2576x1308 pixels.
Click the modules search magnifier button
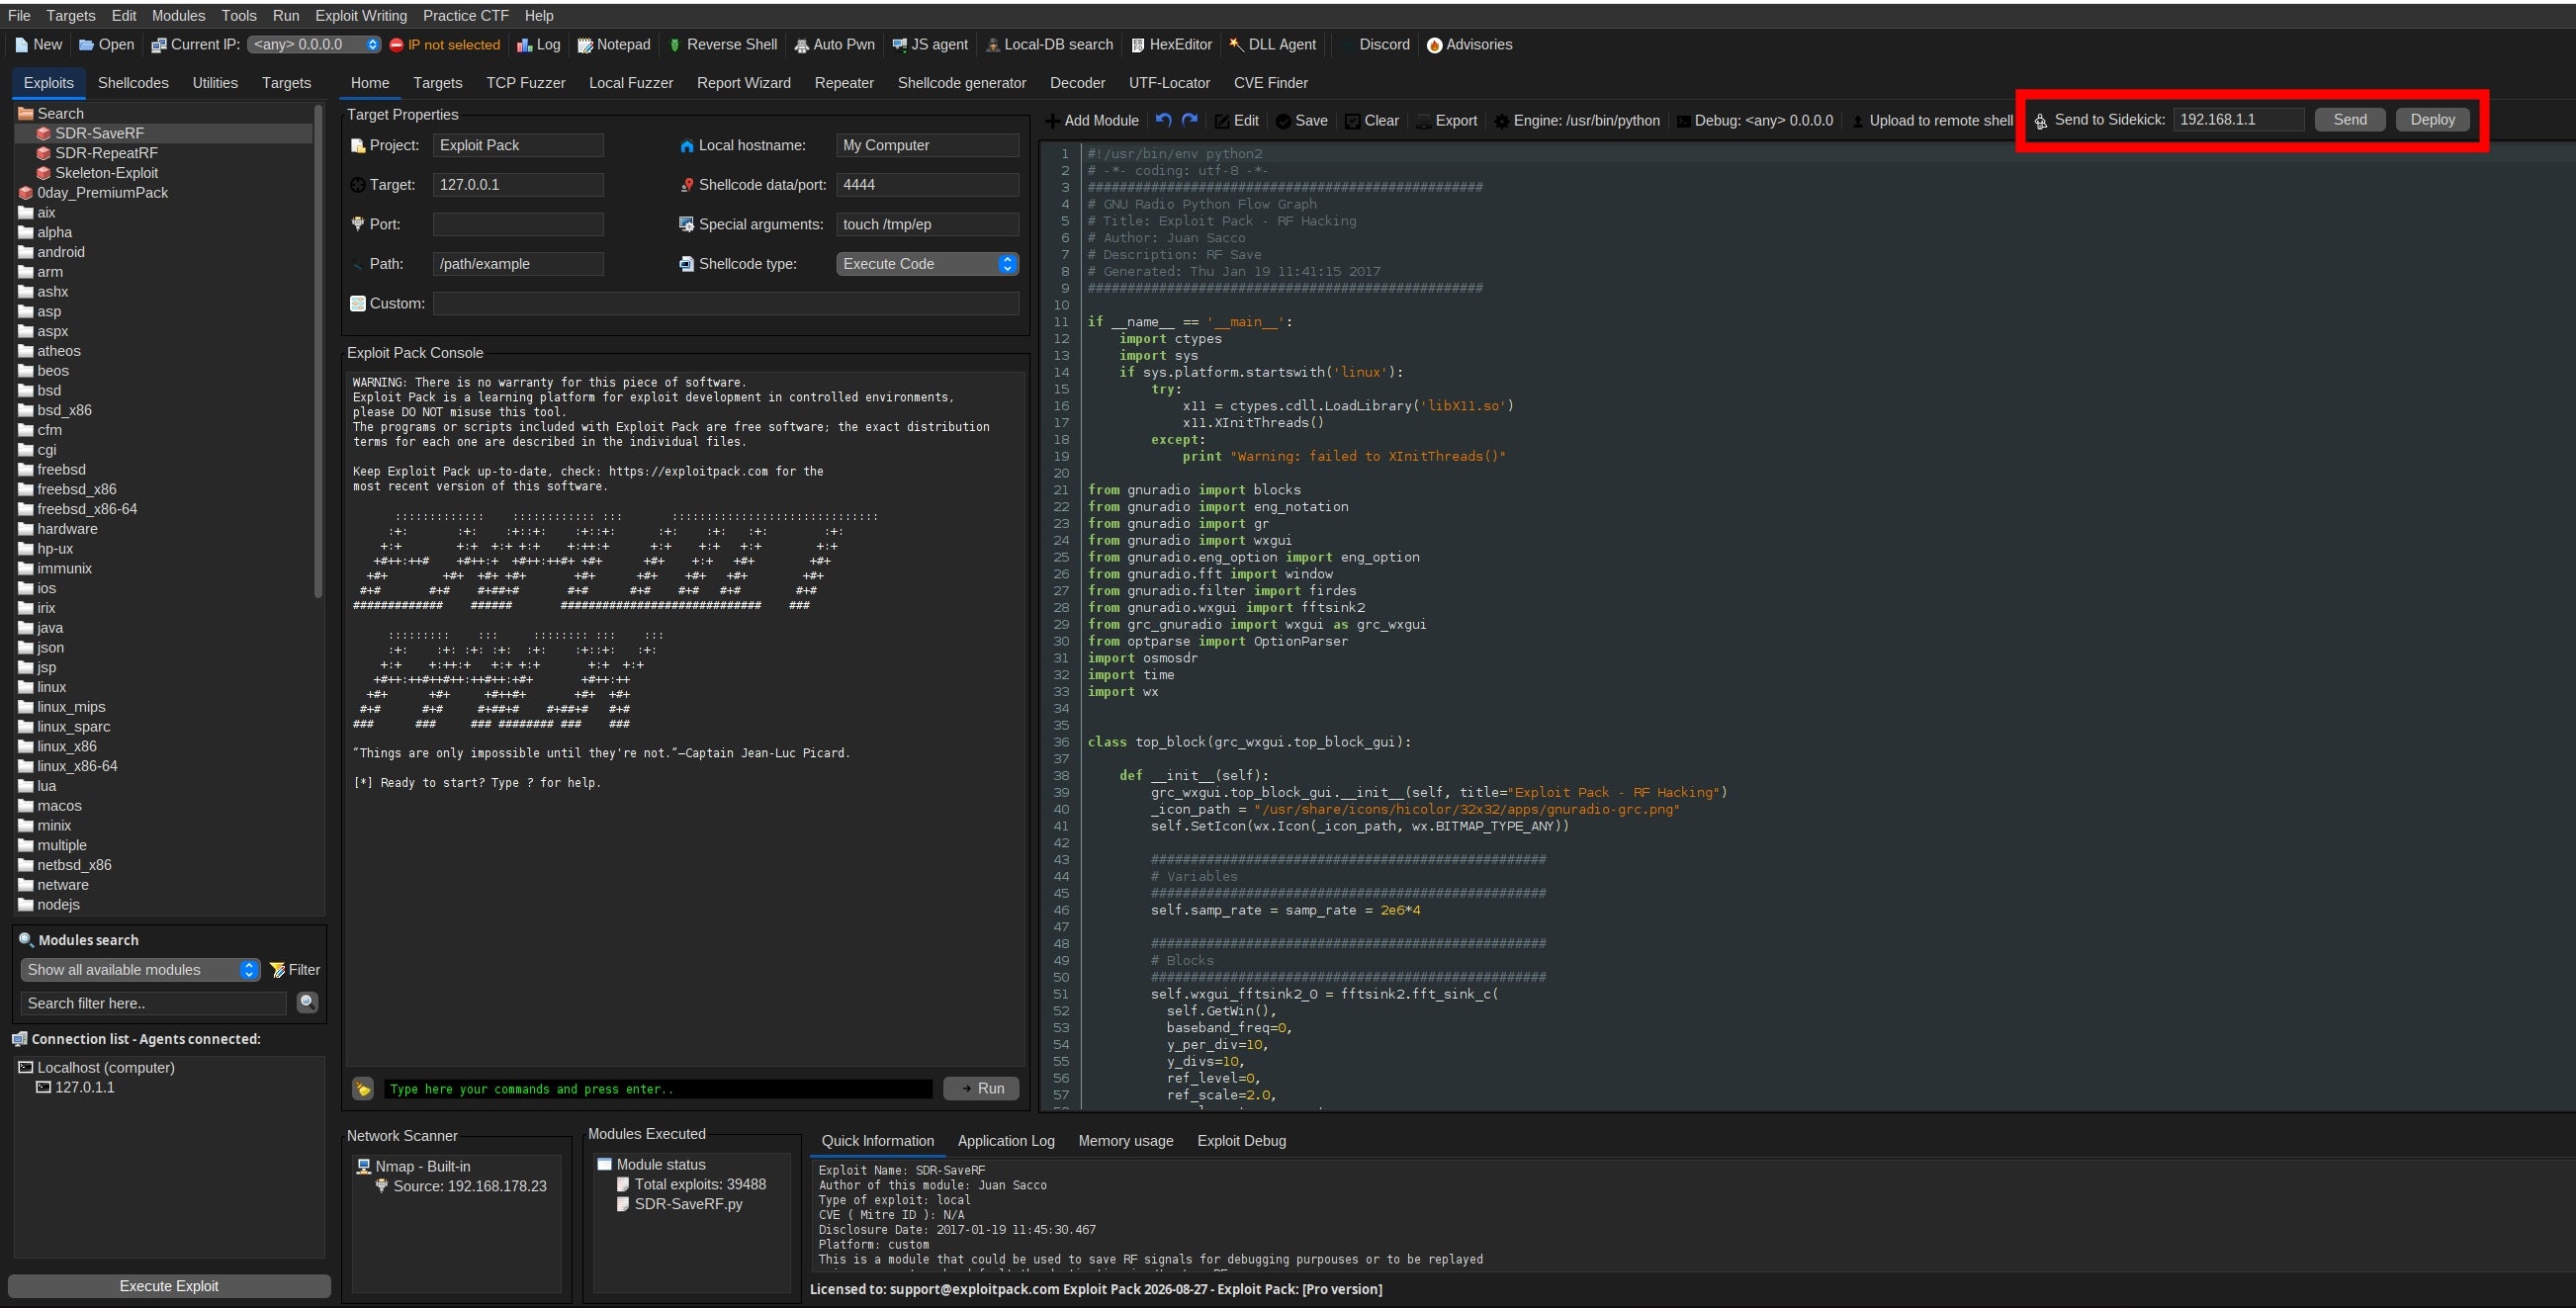click(307, 1002)
